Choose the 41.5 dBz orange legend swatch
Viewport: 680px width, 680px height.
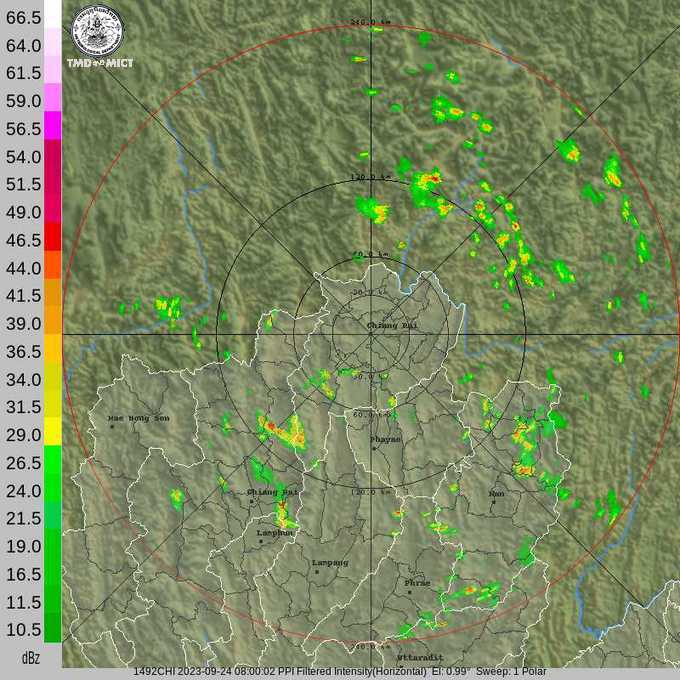tap(52, 296)
